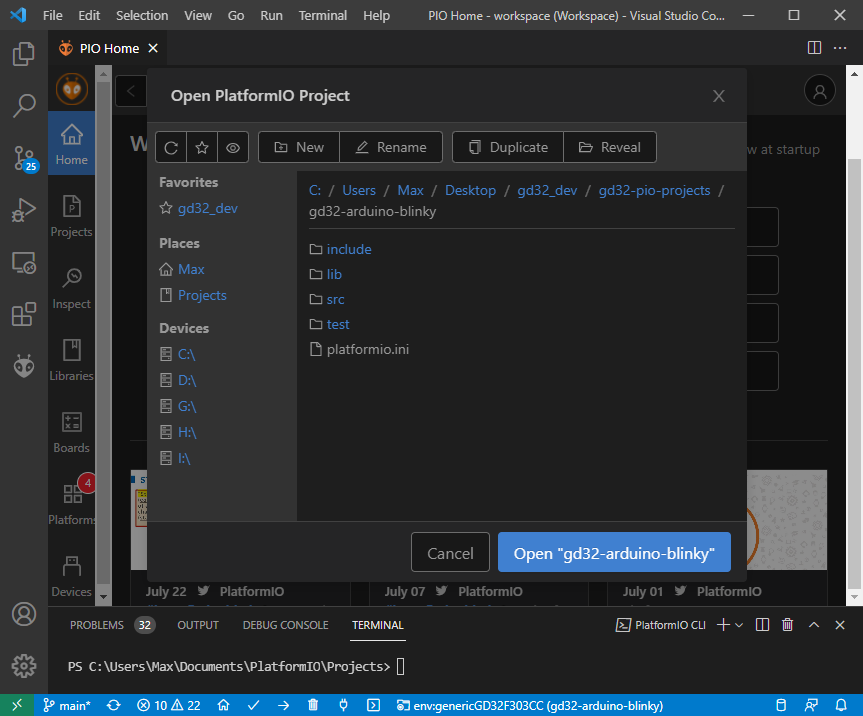Go to PIO Home section

pyautogui.click(x=72, y=144)
